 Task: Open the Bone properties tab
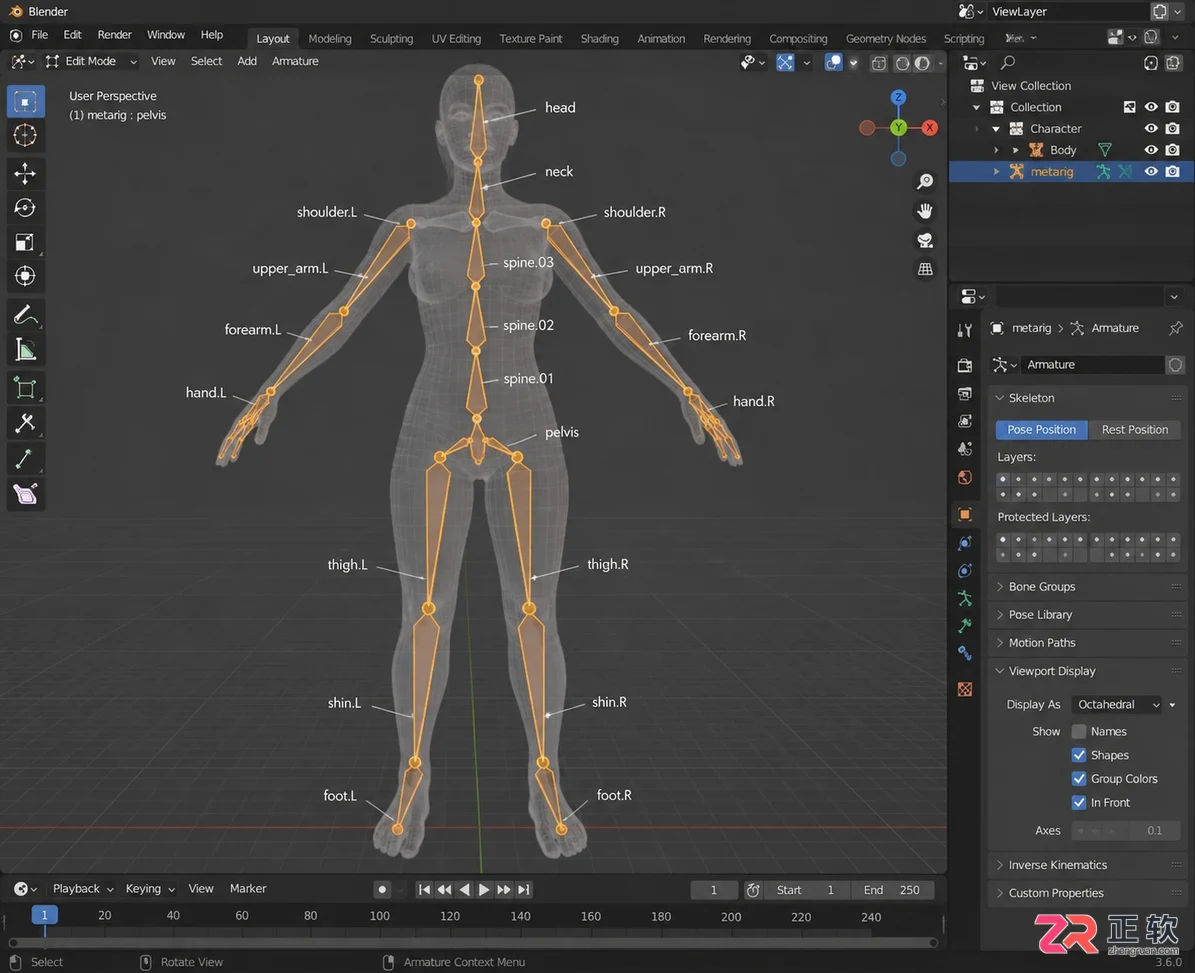[965, 626]
